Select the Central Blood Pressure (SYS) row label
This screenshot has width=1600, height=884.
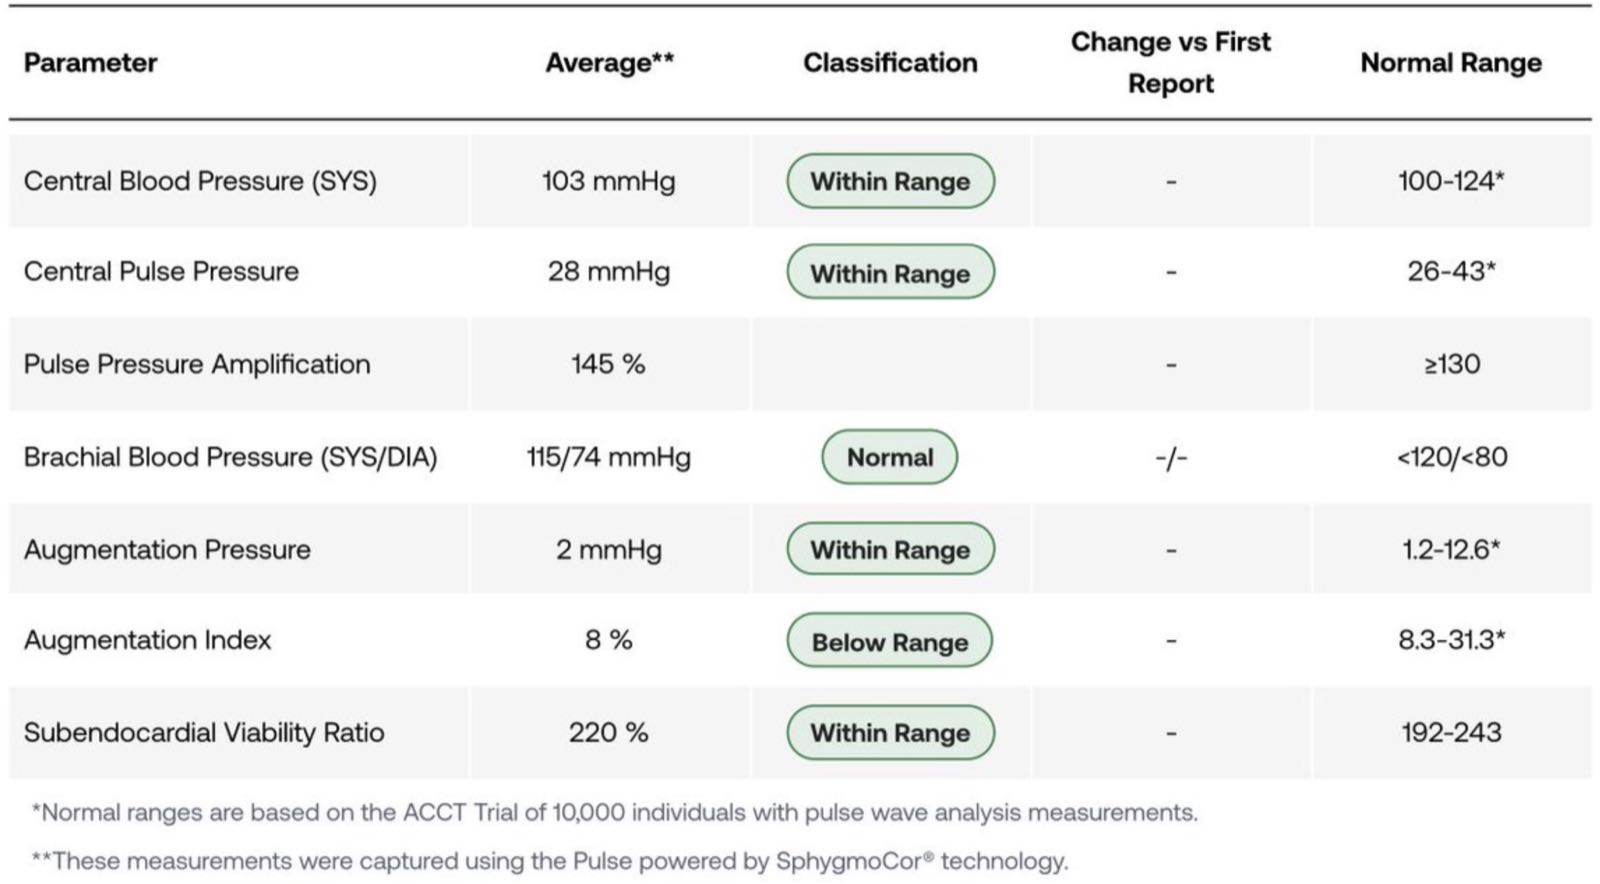point(200,181)
